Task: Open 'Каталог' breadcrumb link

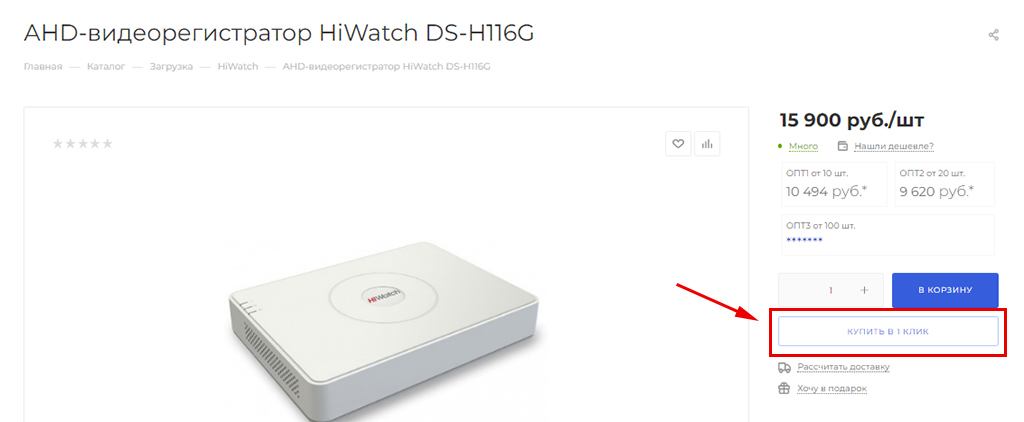Action: click(106, 67)
